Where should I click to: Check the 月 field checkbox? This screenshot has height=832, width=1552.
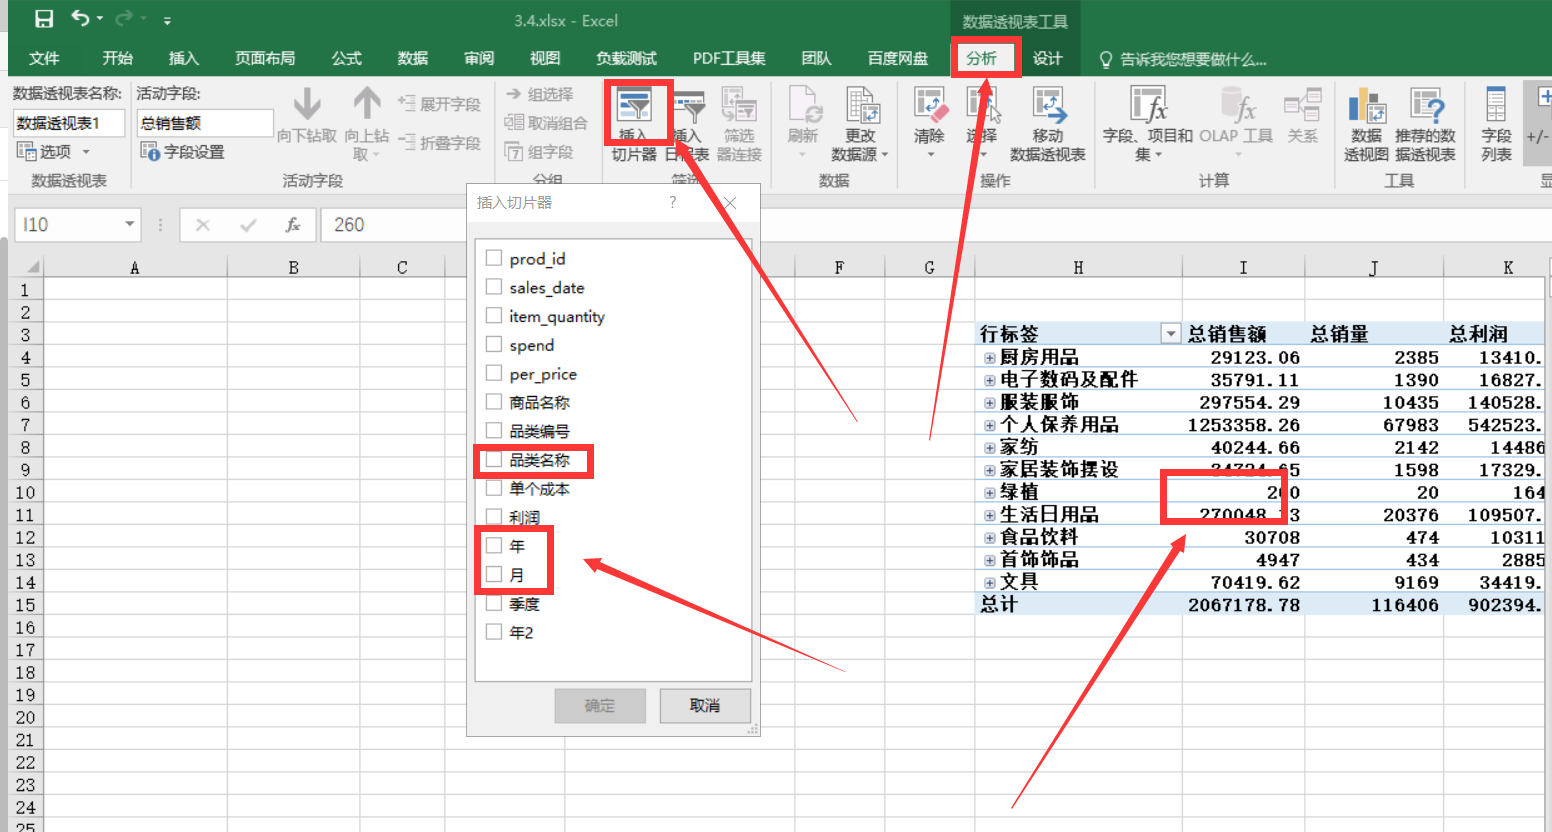pyautogui.click(x=493, y=575)
